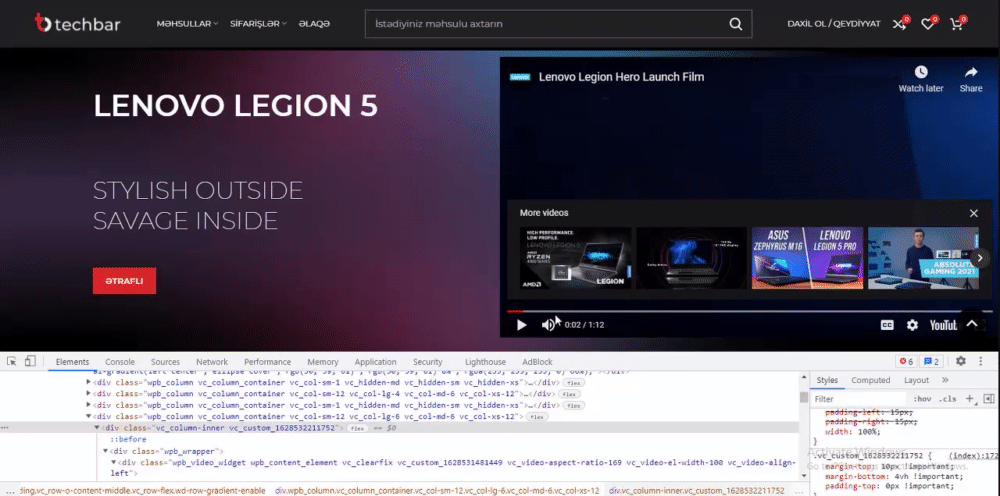Switch to the Security tab
This screenshot has width=1000, height=496.
(427, 361)
